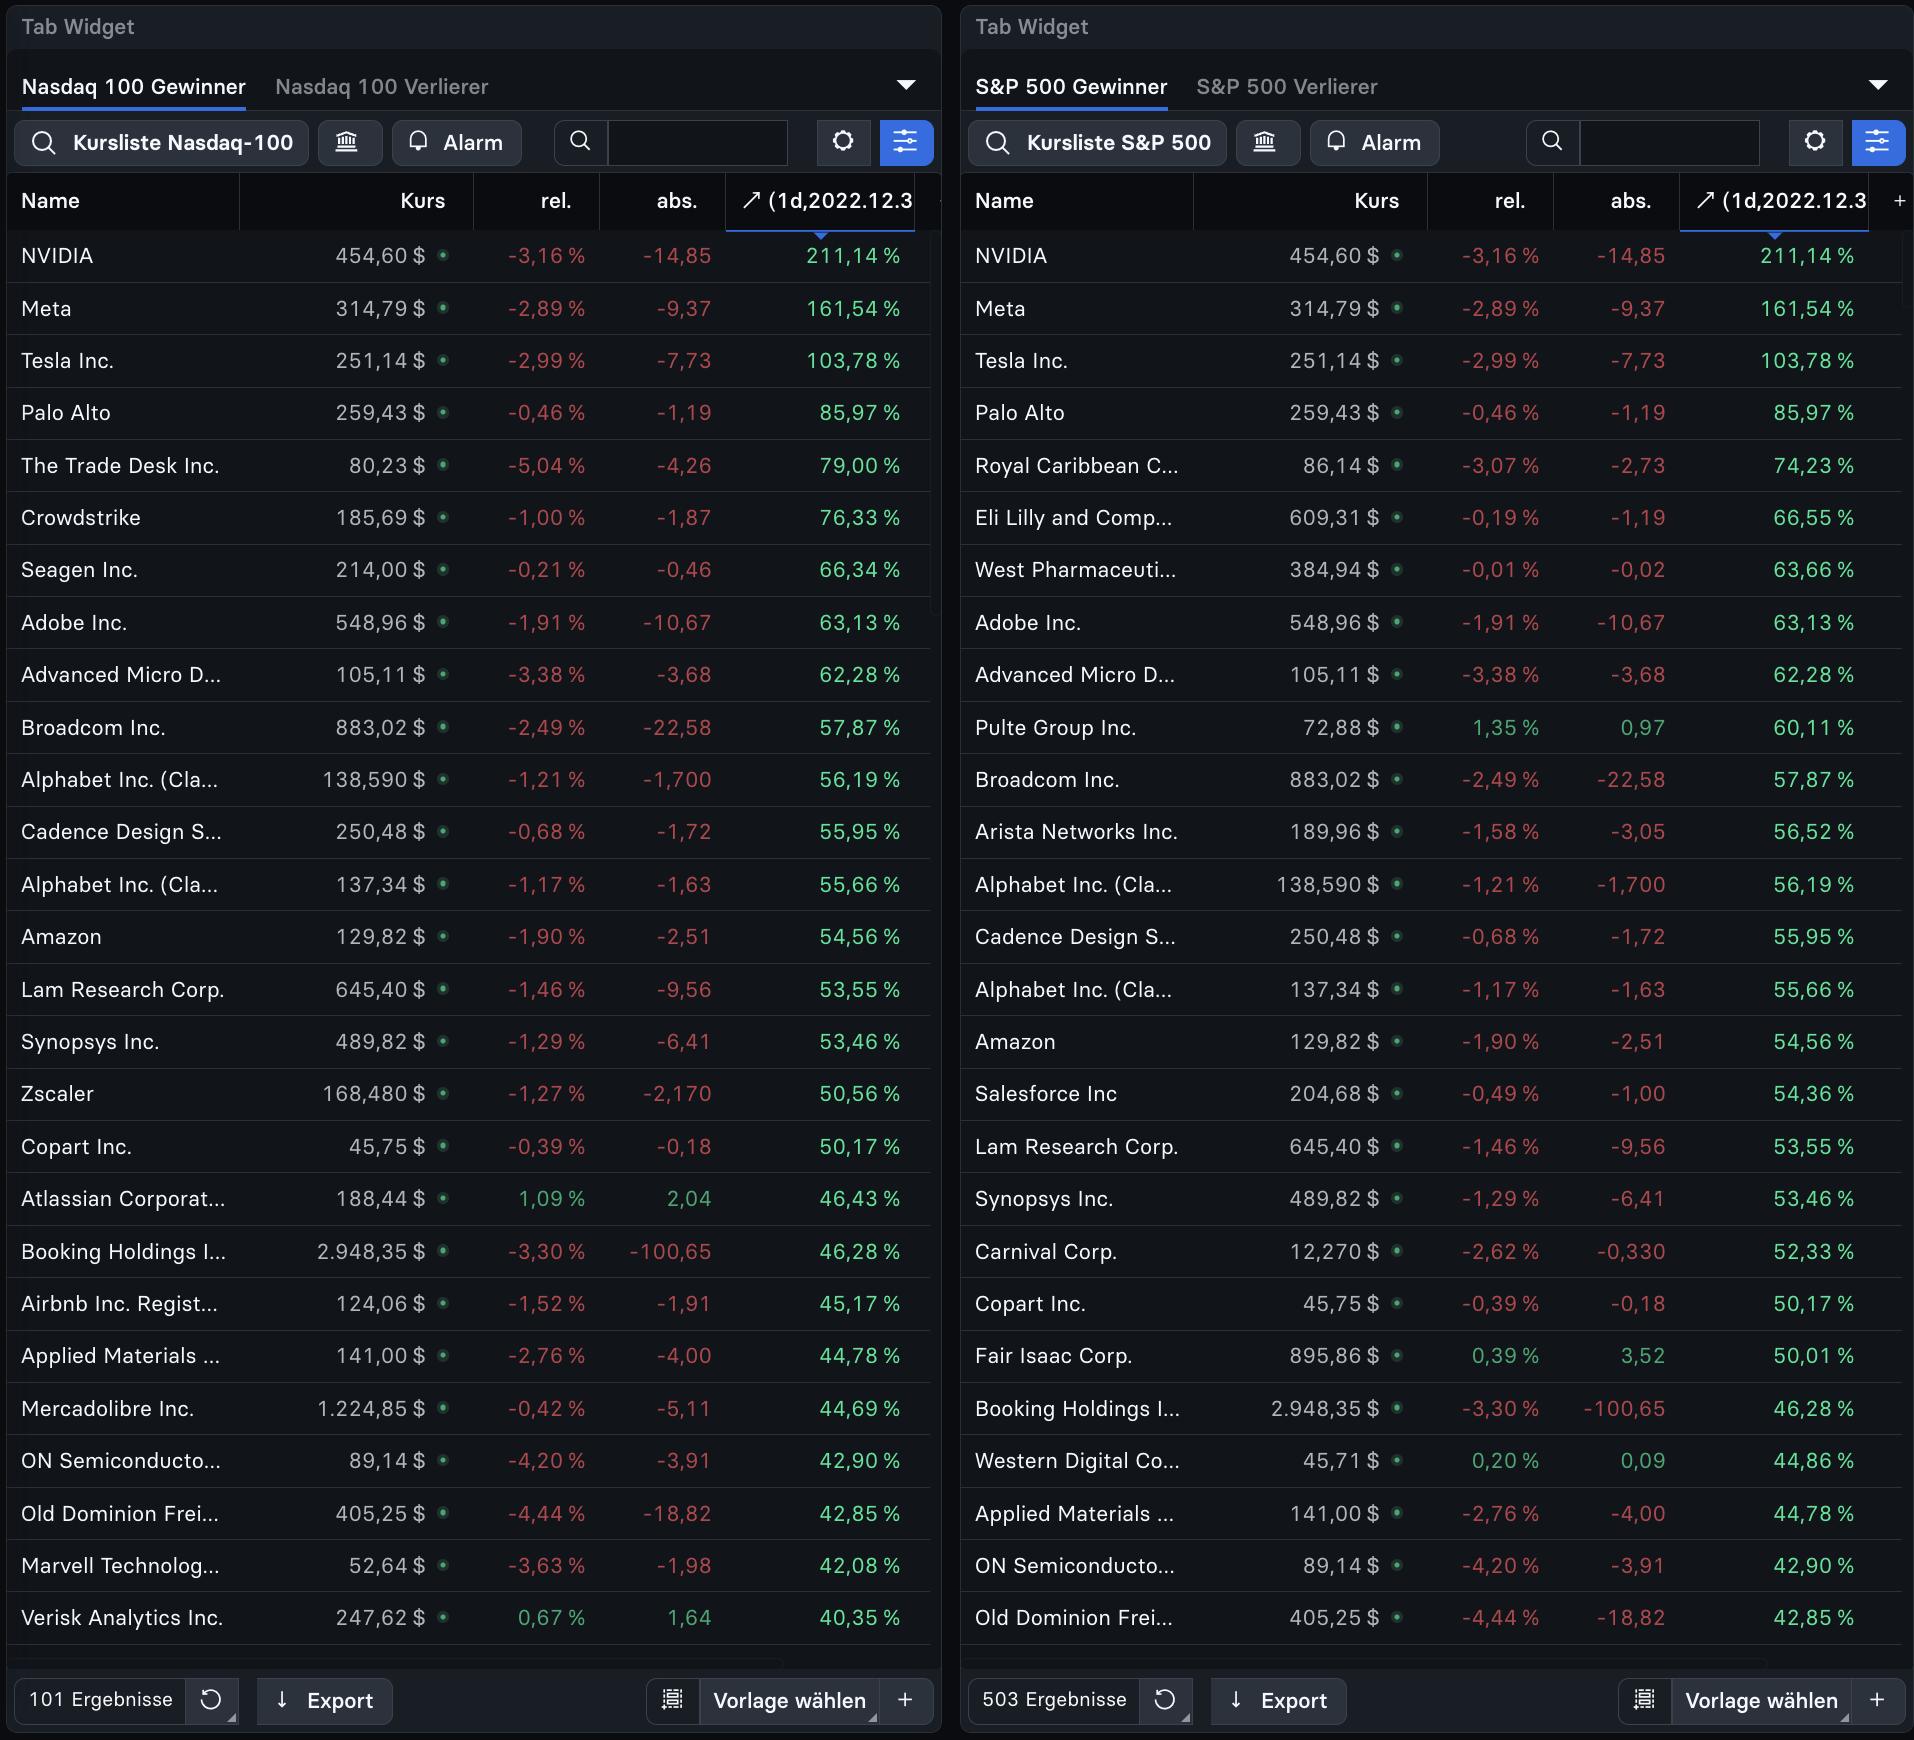1914x1740 pixels.
Task: Toggle blue filter sliders in S&P 500 widget
Action: 1878,143
